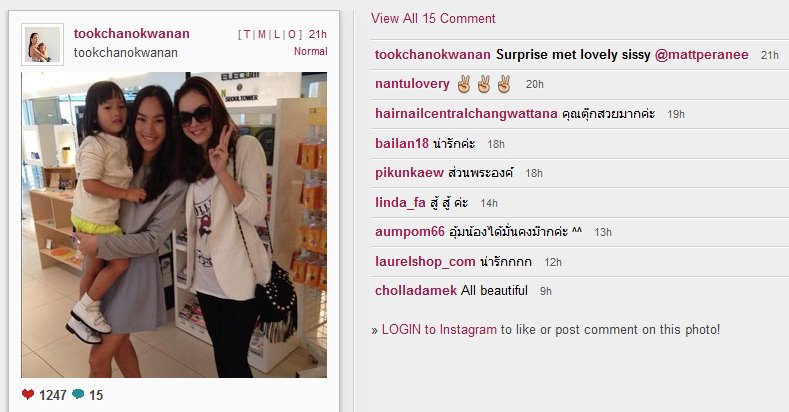789x412 pixels.
Task: Select the Normal filter label
Action: pyautogui.click(x=310, y=51)
